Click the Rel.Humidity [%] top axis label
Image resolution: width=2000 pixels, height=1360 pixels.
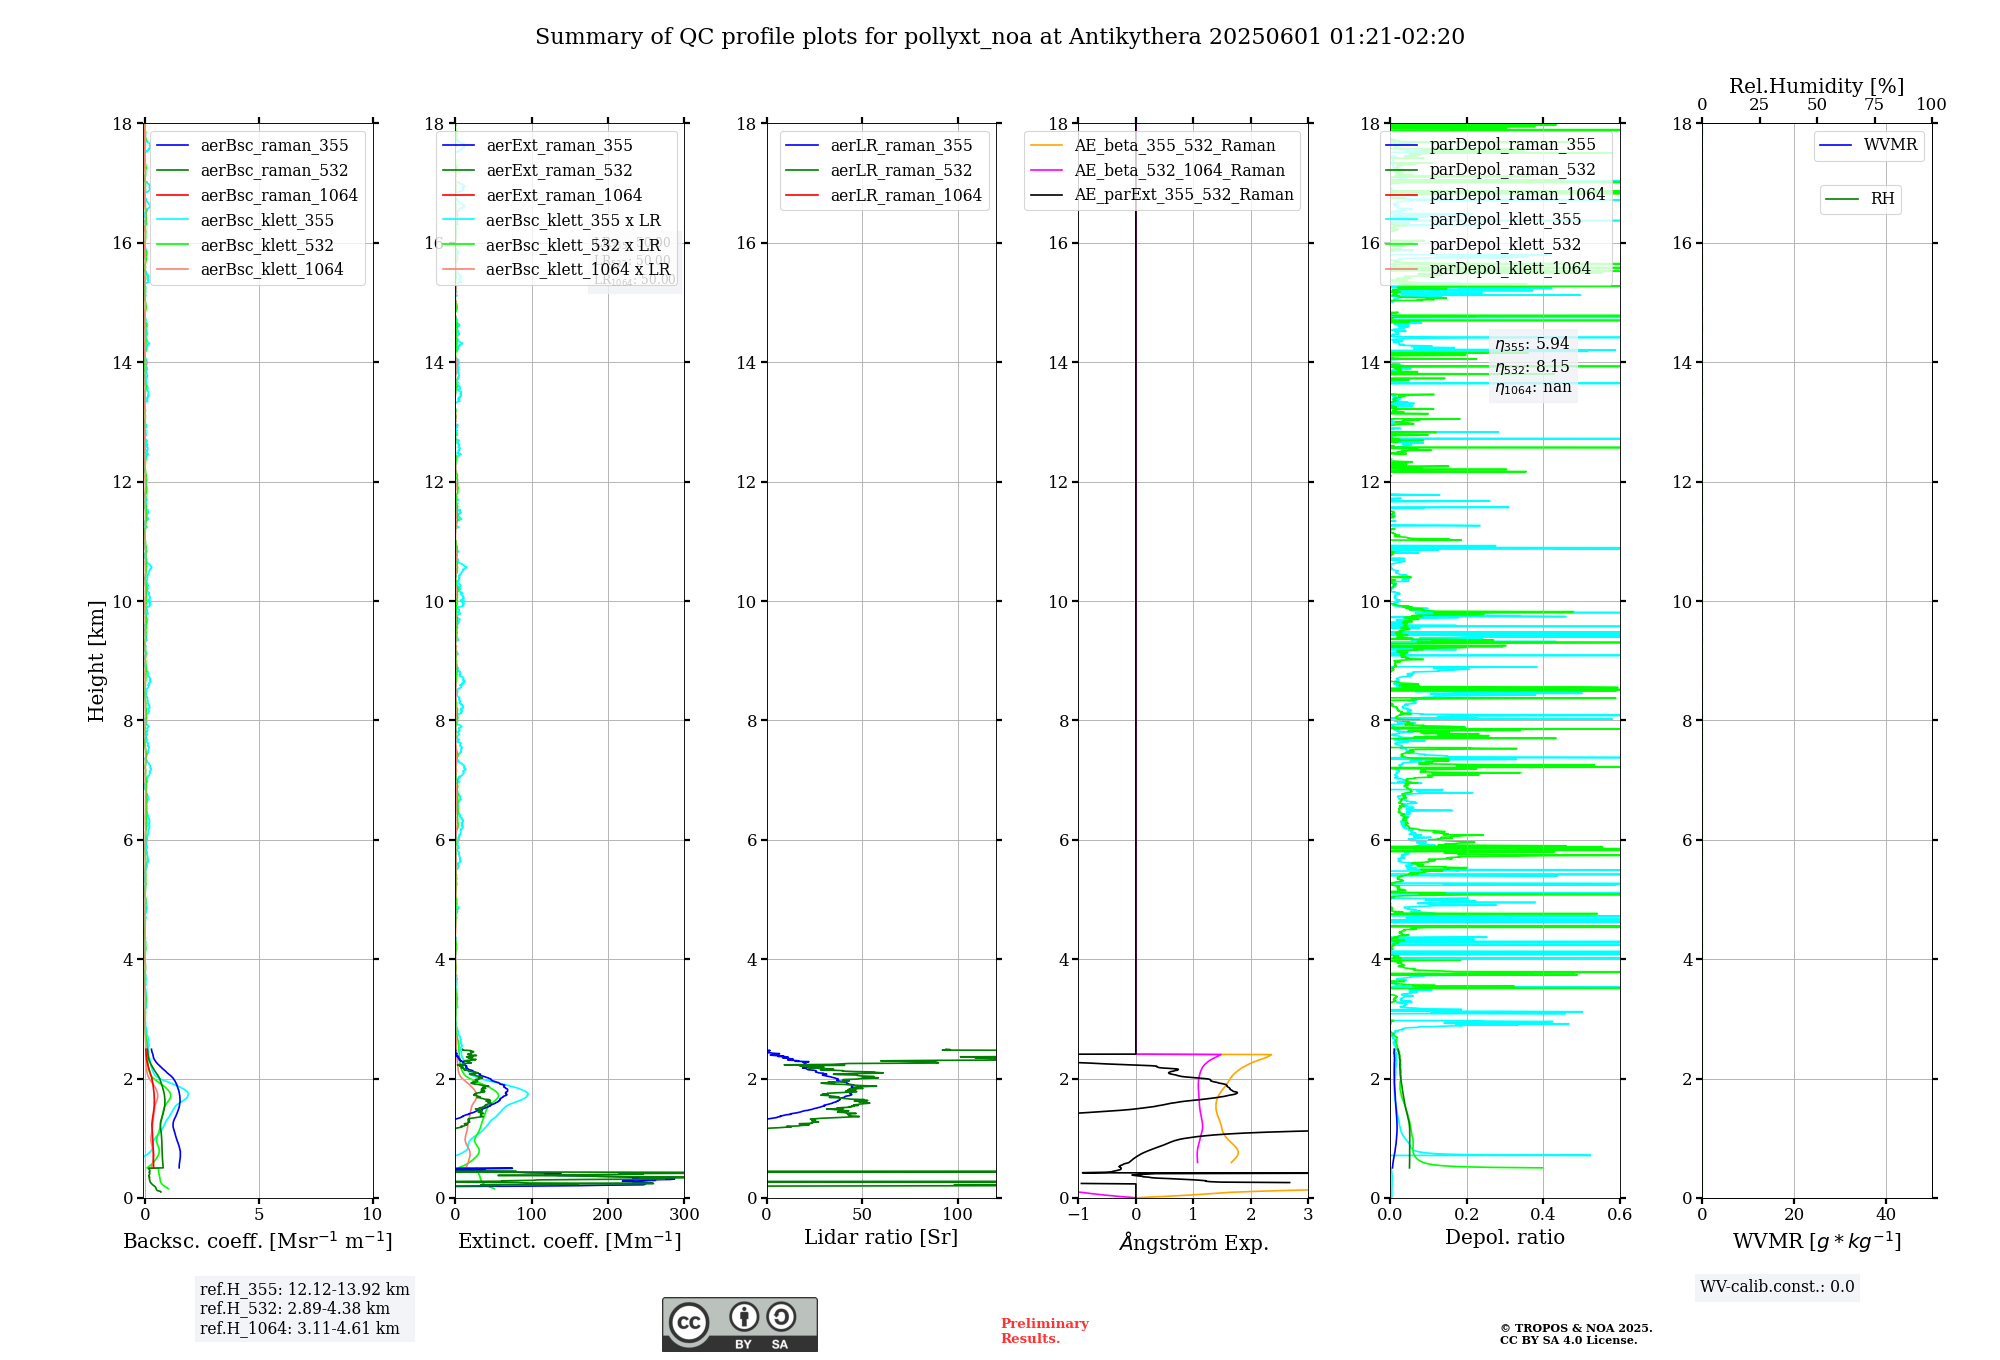point(1816,86)
